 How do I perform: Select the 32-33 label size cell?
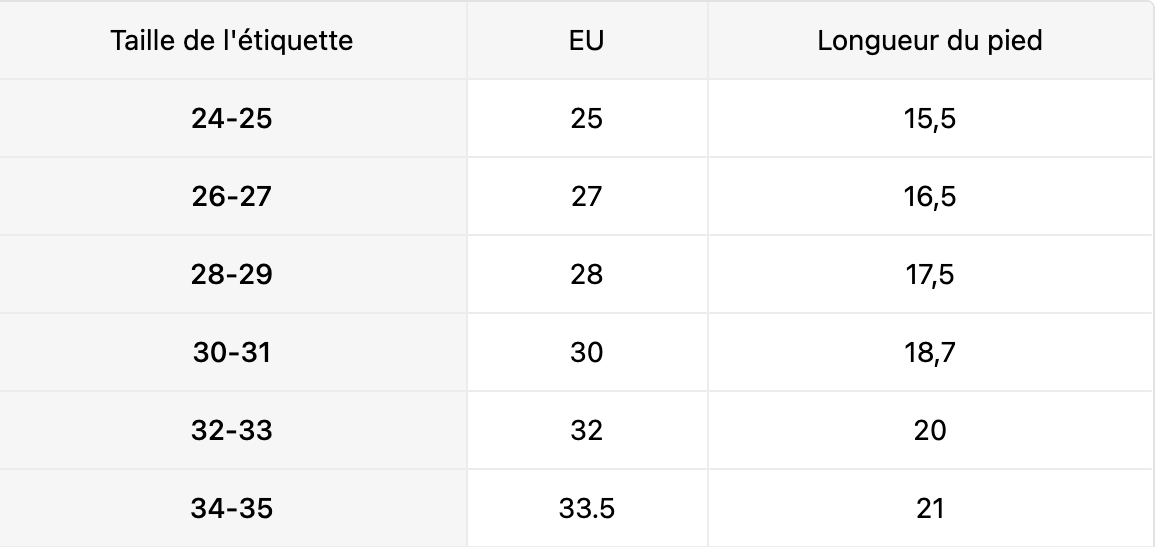[232, 430]
